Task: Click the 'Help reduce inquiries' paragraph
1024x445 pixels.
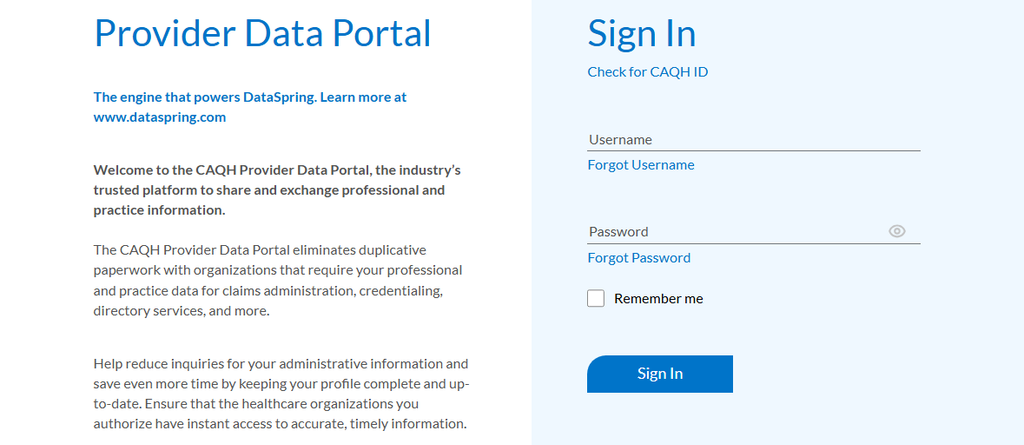Action: pos(281,393)
